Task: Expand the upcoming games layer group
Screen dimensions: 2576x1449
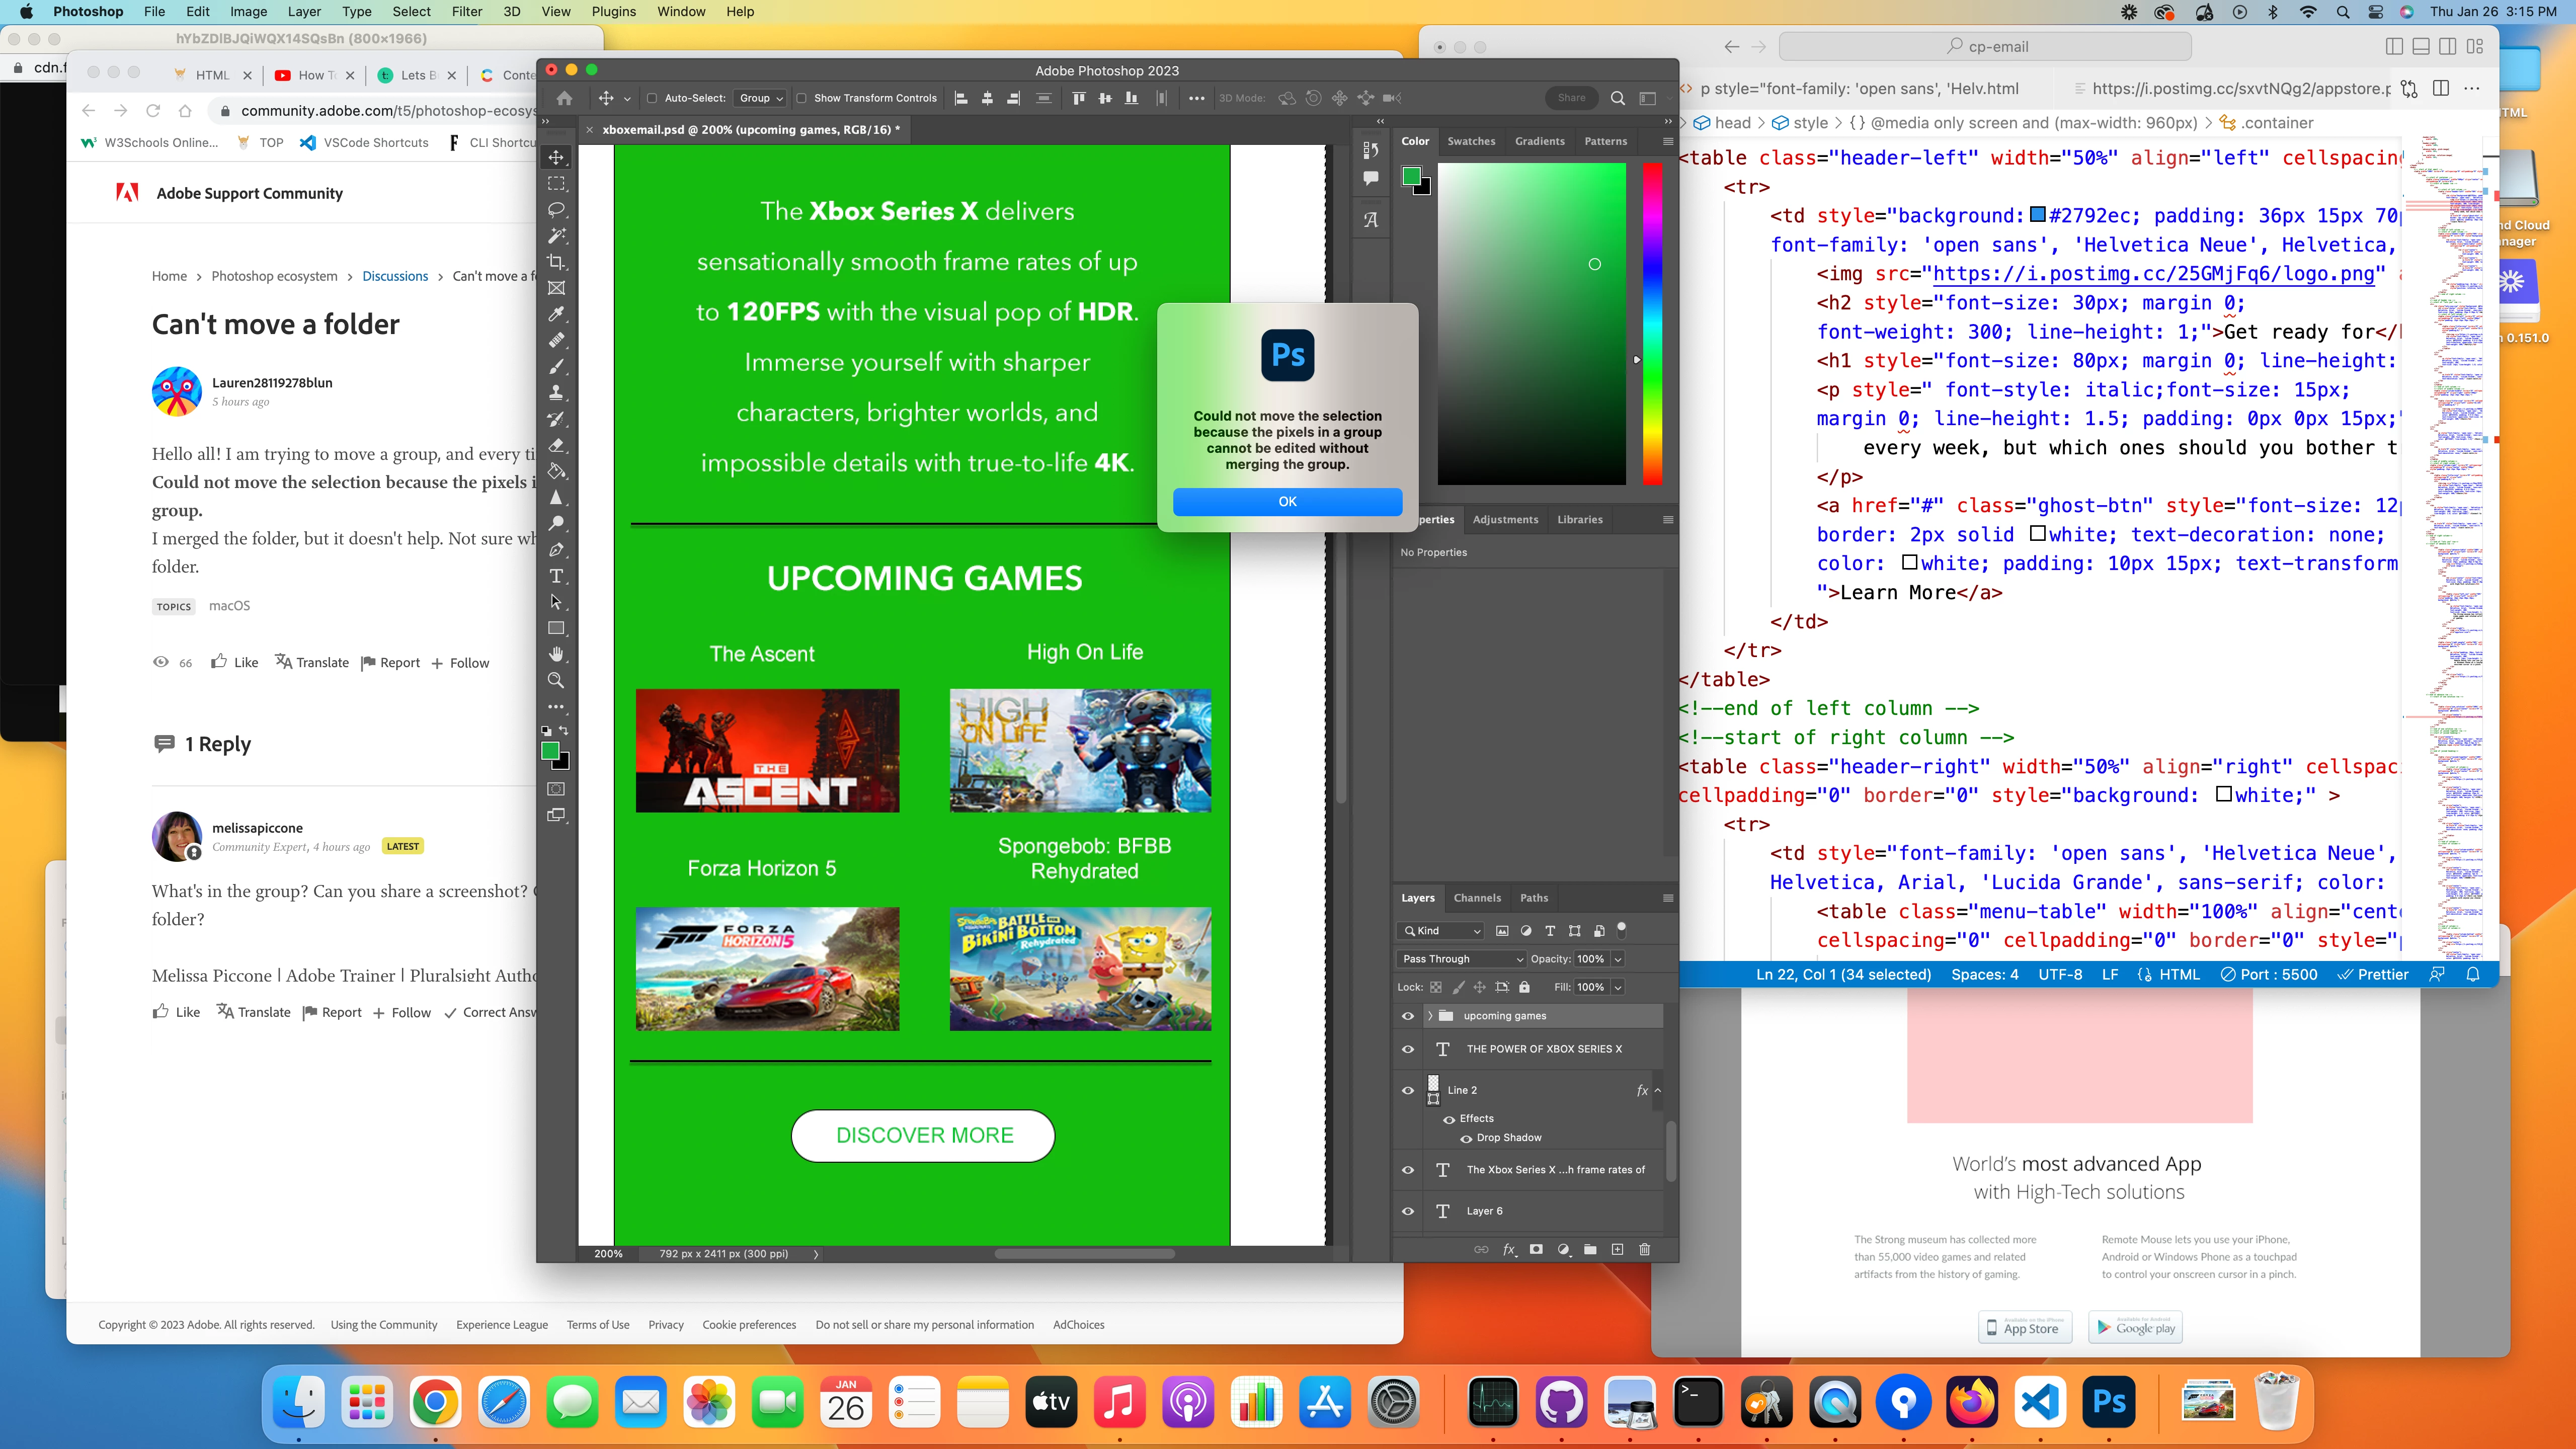Action: (1430, 1016)
